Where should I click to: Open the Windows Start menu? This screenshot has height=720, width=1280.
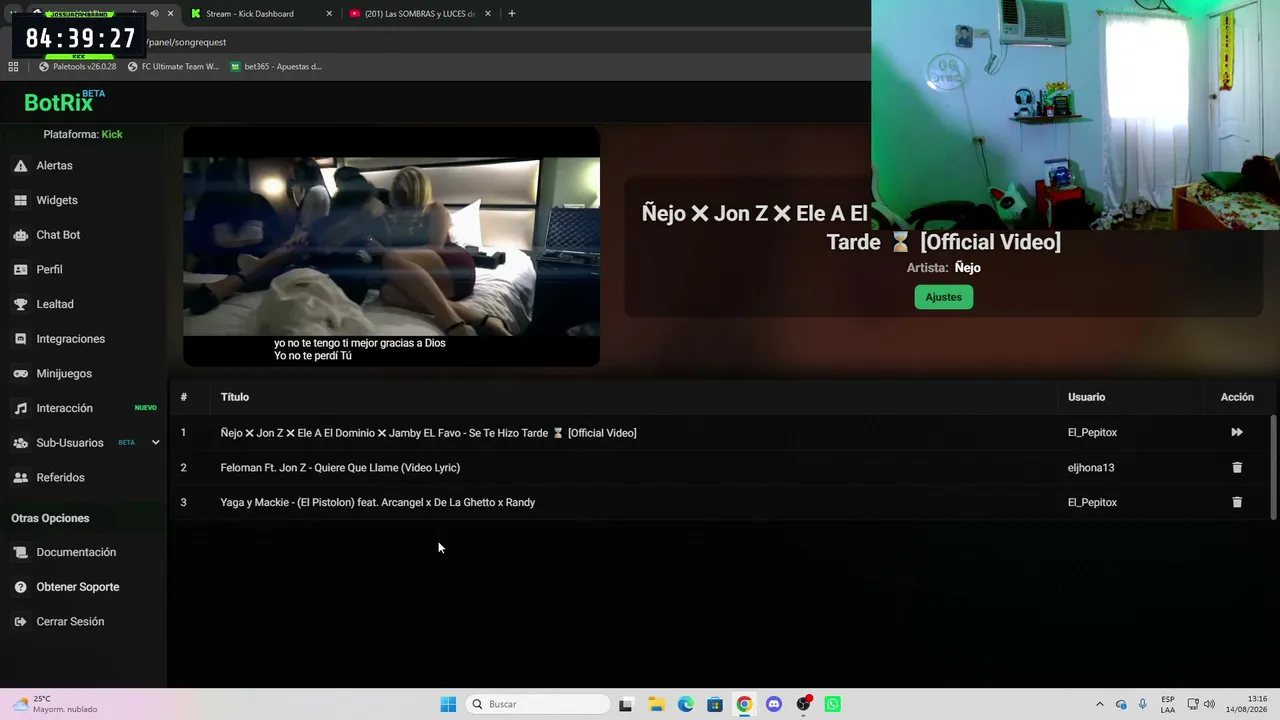pyautogui.click(x=448, y=704)
